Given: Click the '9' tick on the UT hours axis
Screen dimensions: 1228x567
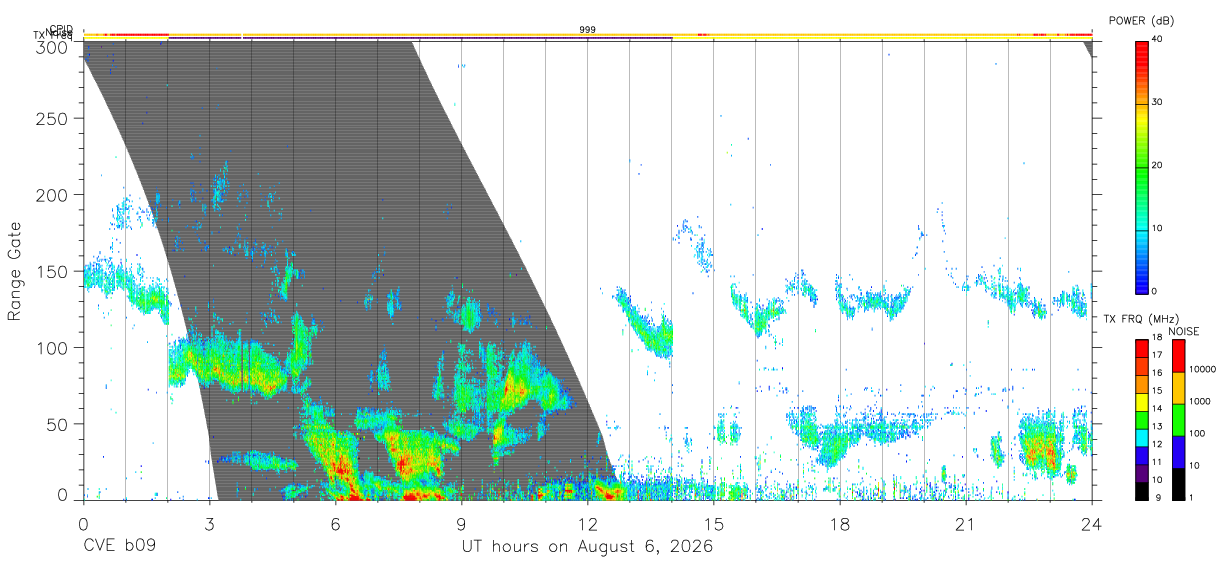Looking at the screenshot, I should 461,523.
